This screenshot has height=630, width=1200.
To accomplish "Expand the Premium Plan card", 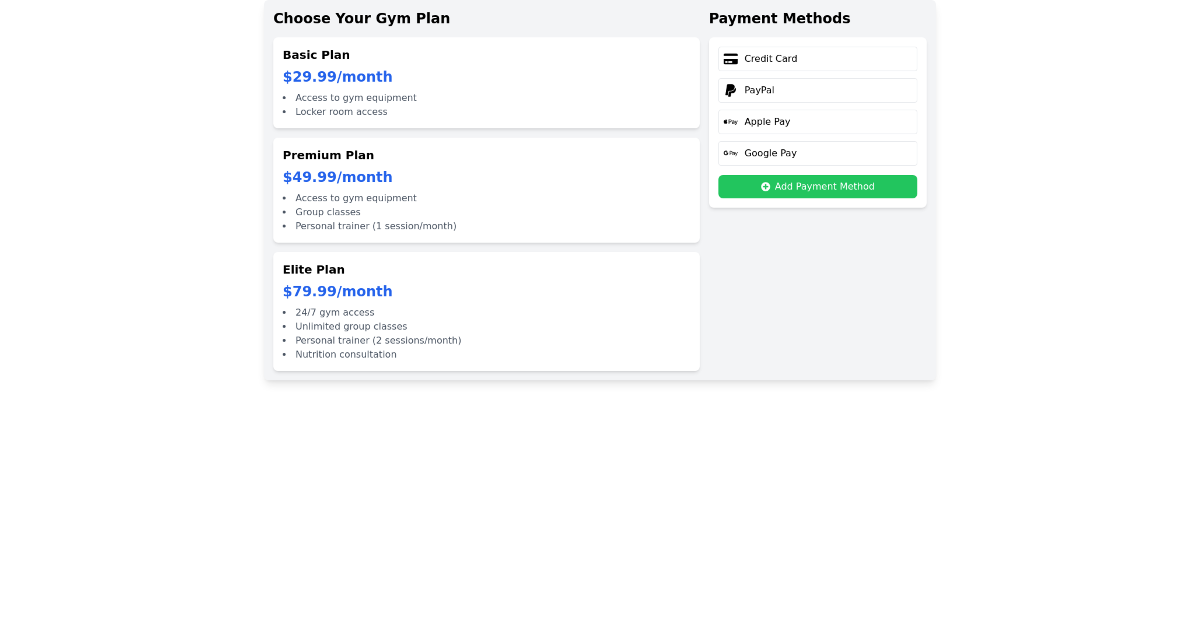I will [x=486, y=190].
